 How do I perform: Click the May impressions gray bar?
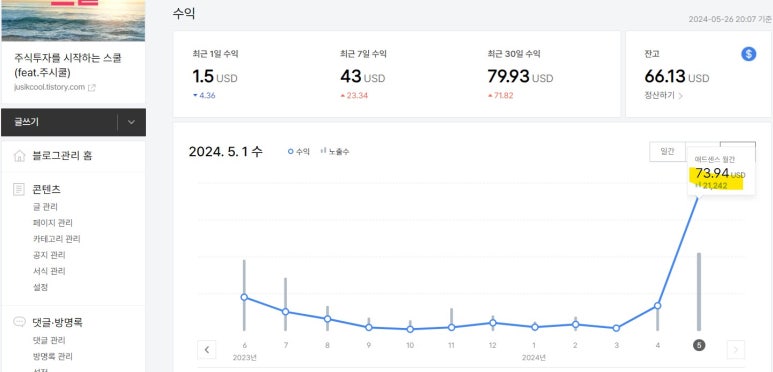(699, 292)
